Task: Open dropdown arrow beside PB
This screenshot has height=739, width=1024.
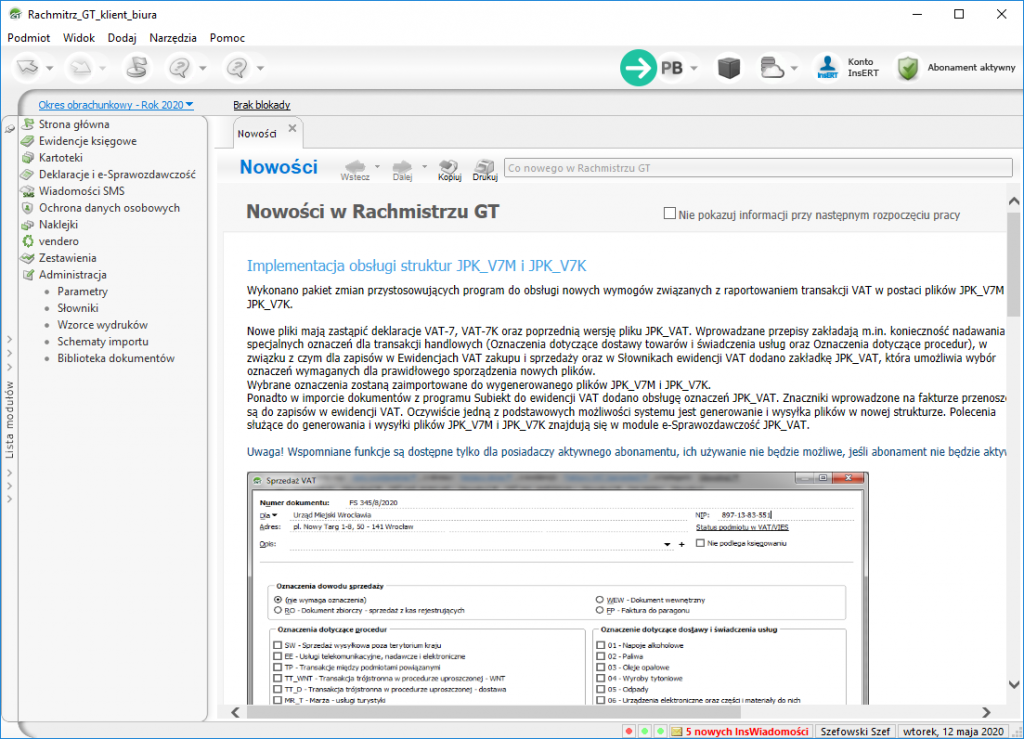Action: point(694,68)
